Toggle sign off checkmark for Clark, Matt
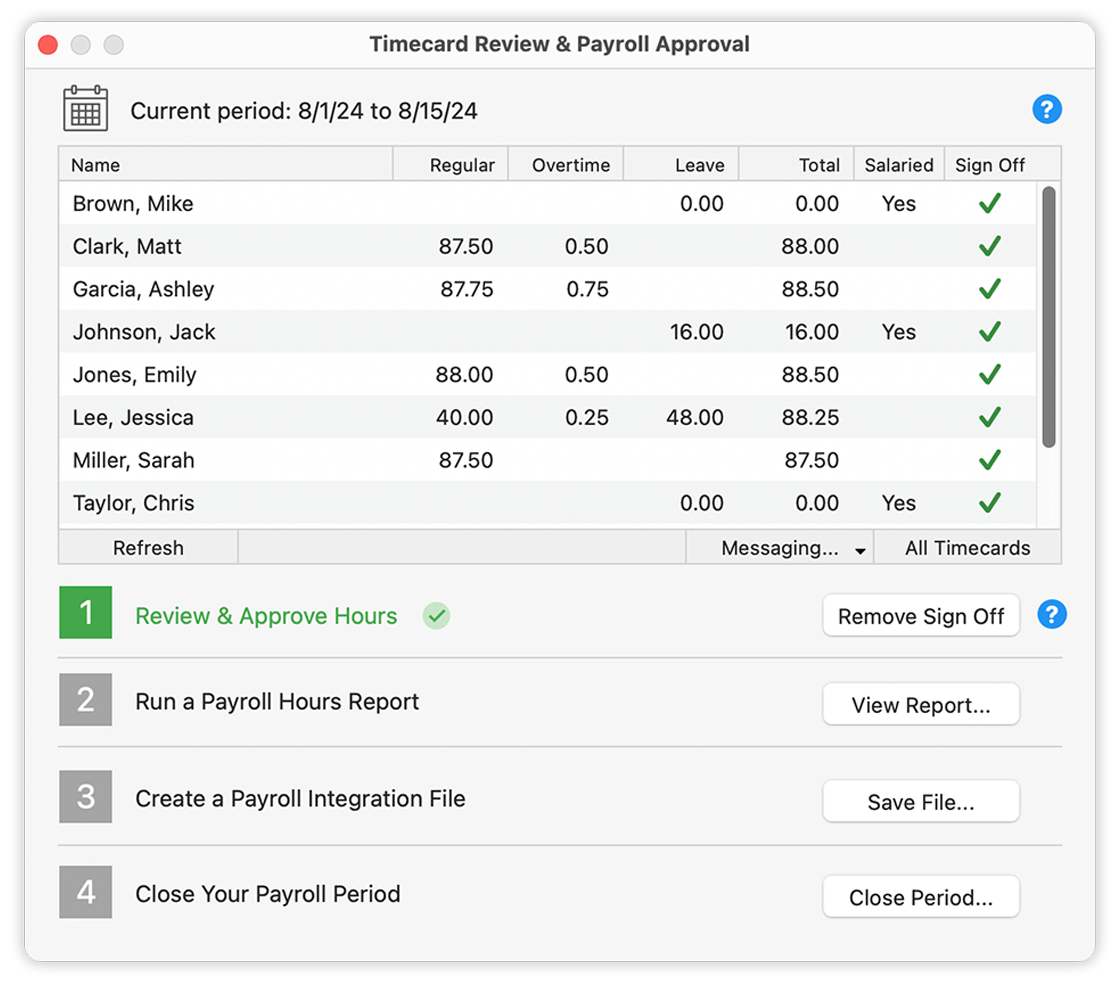This screenshot has width=1120, height=996. [989, 246]
